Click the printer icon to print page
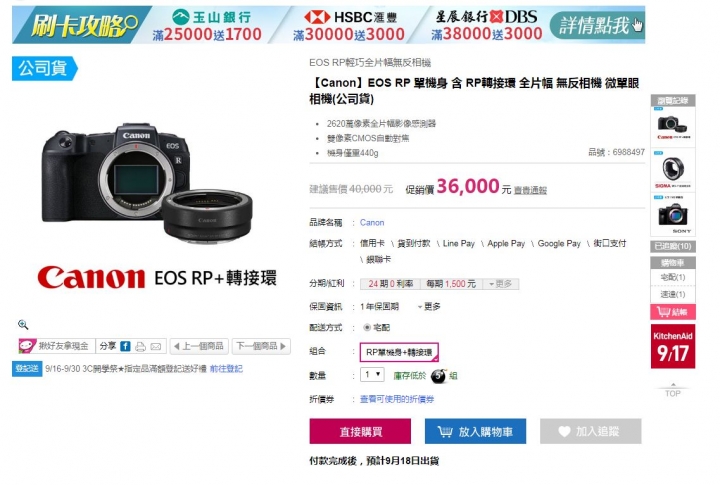 (141, 346)
